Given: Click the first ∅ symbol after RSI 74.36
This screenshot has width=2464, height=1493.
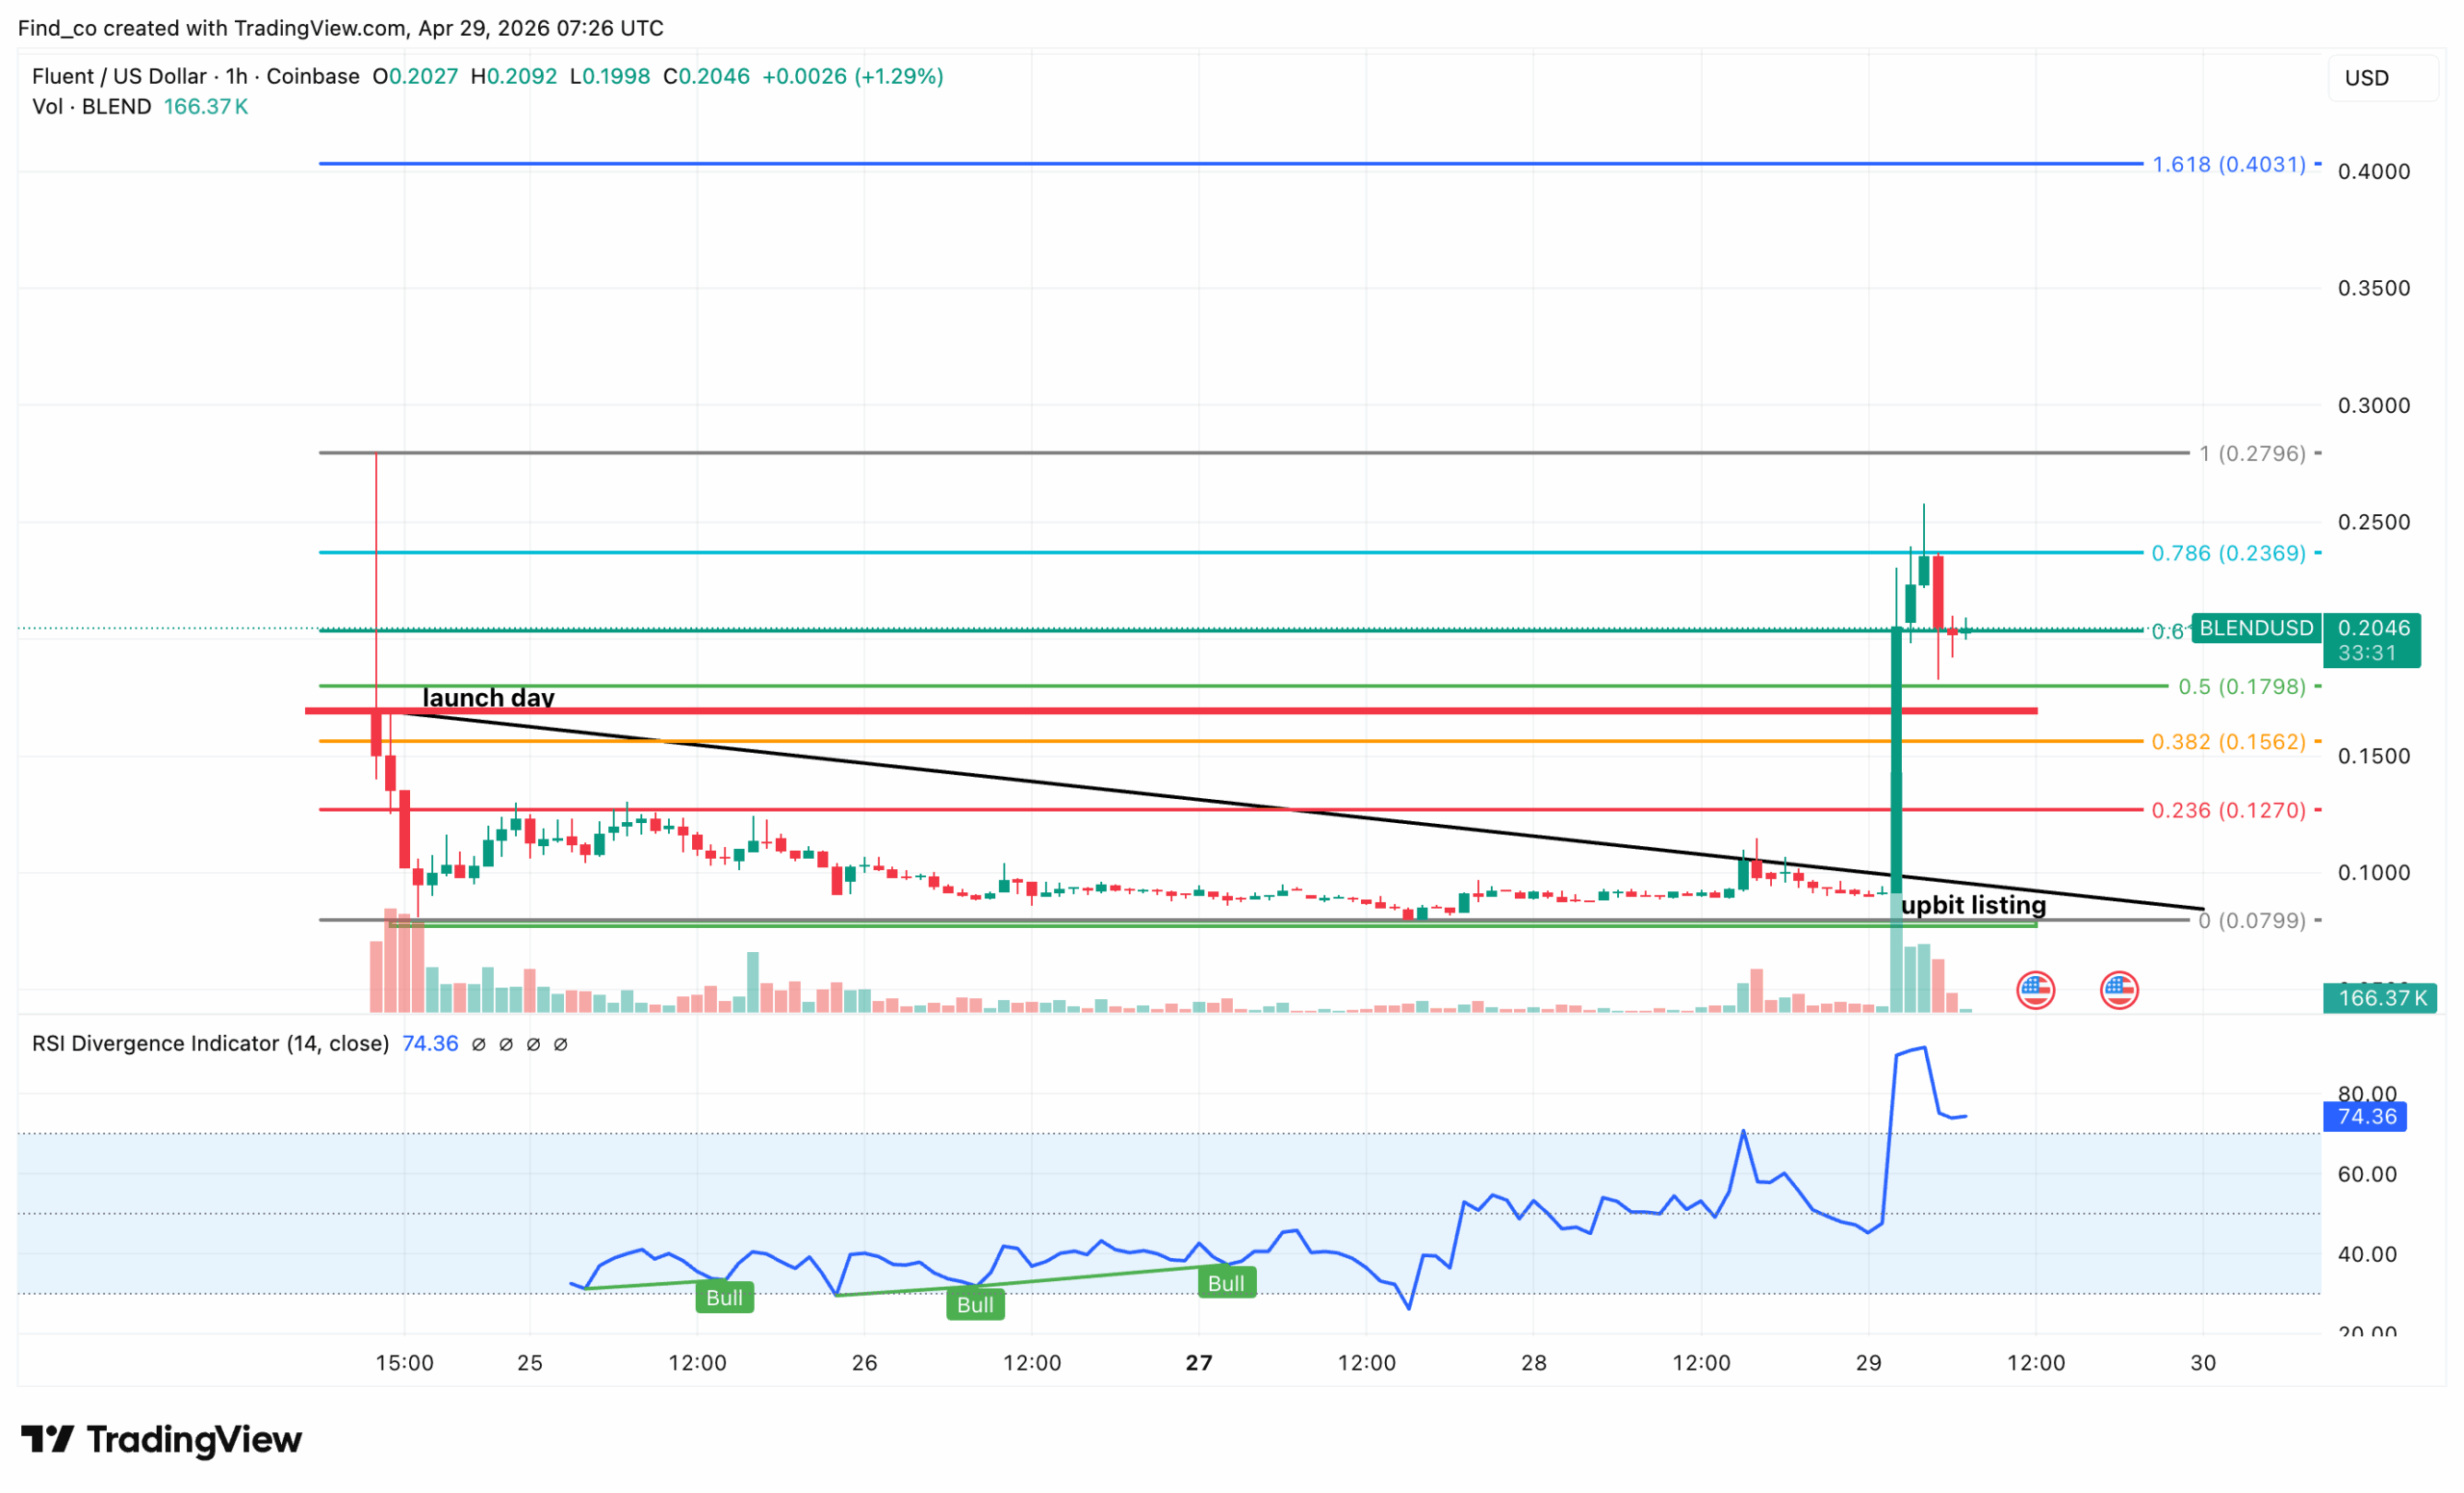Looking at the screenshot, I should point(479,1044).
